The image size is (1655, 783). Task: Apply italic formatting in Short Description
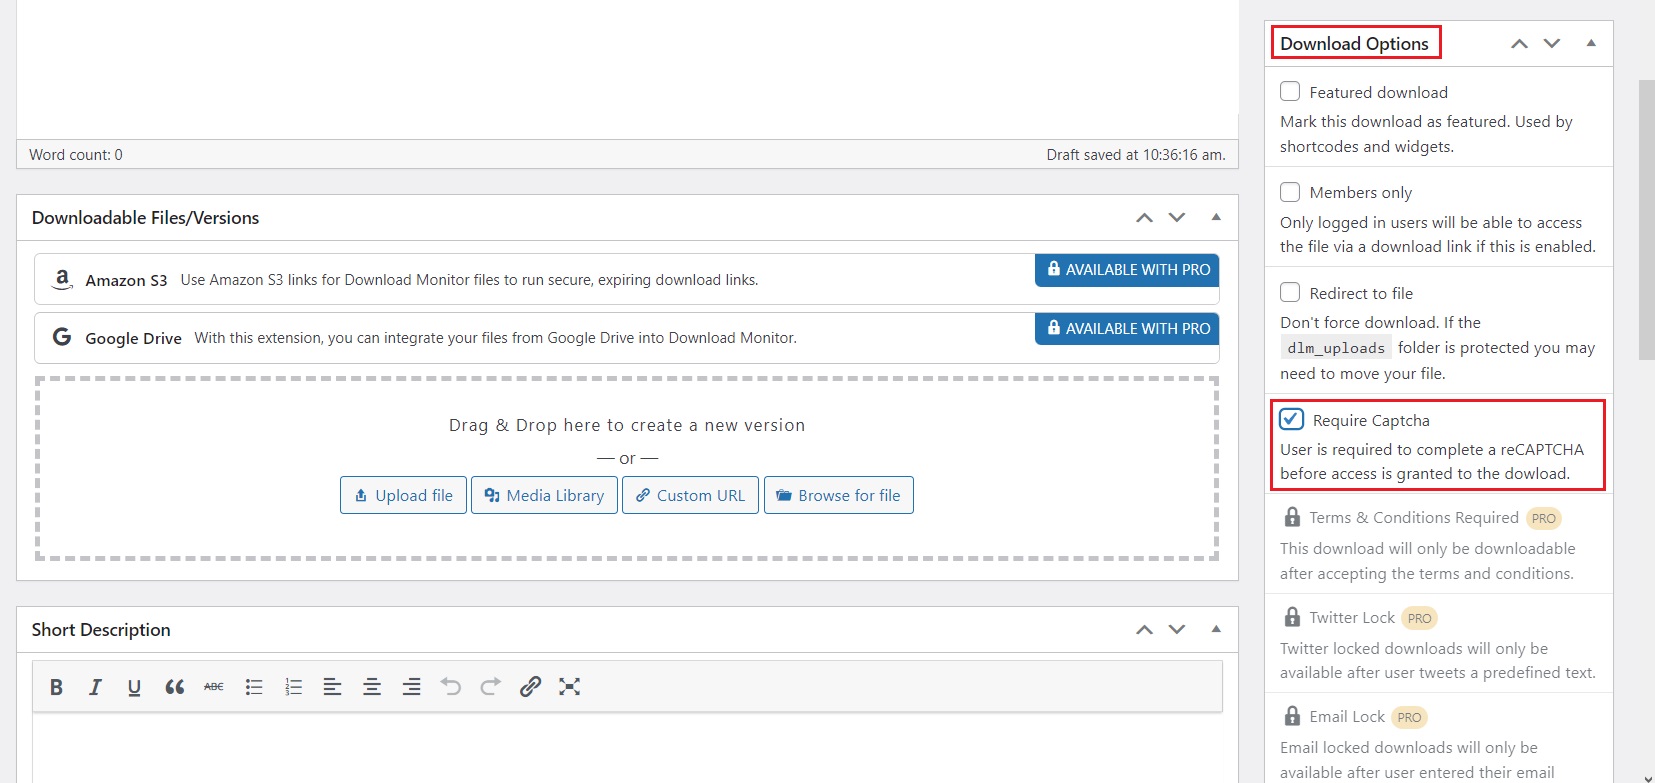pos(95,687)
